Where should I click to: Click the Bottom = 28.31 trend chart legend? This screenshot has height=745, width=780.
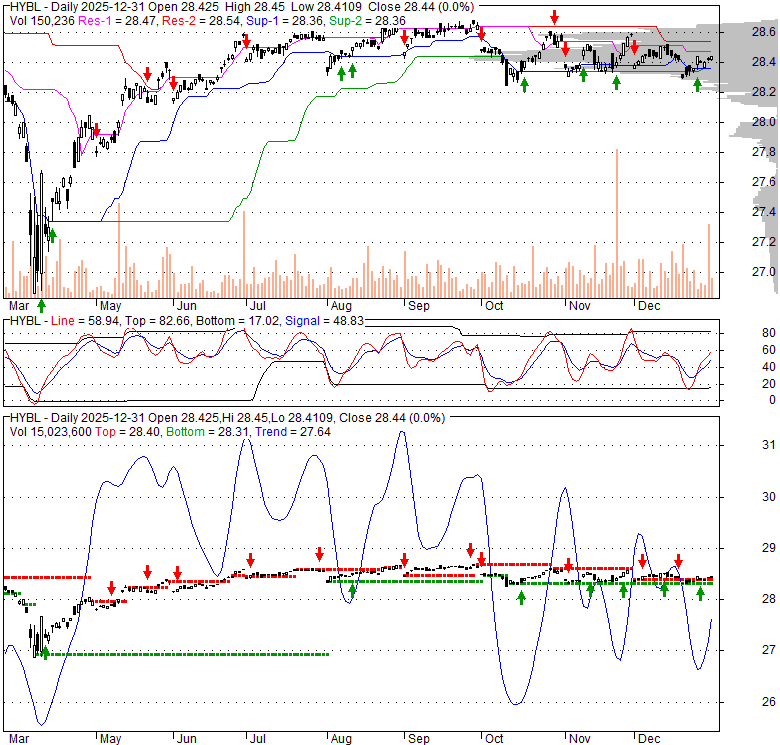[x=207, y=432]
